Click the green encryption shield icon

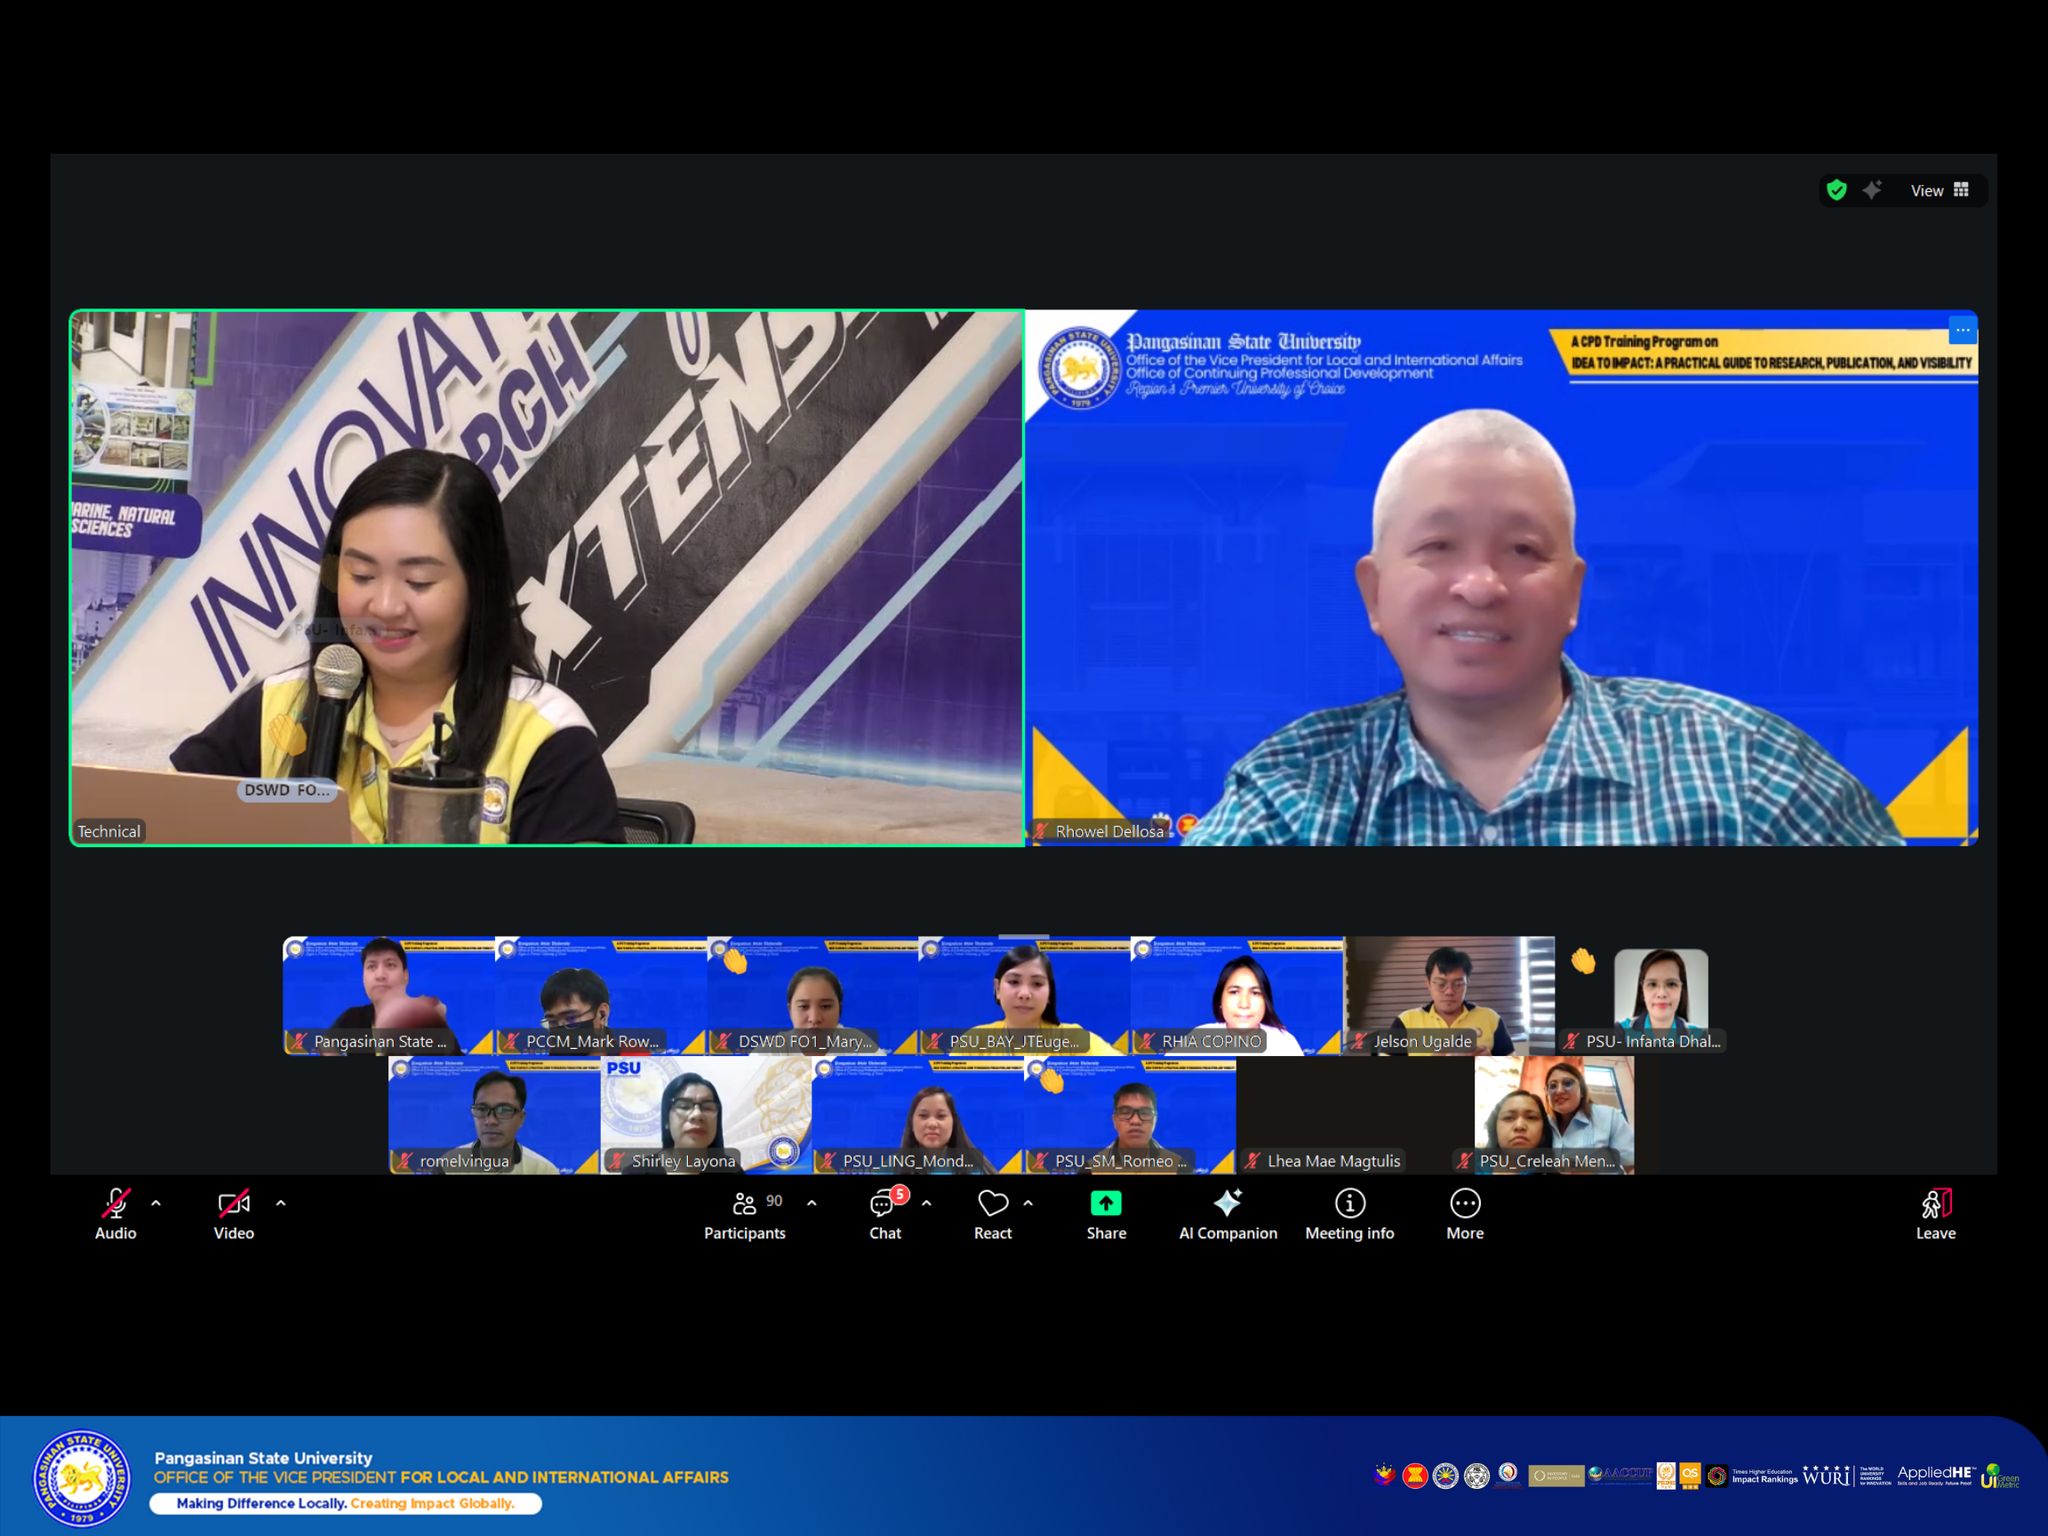click(x=1836, y=190)
